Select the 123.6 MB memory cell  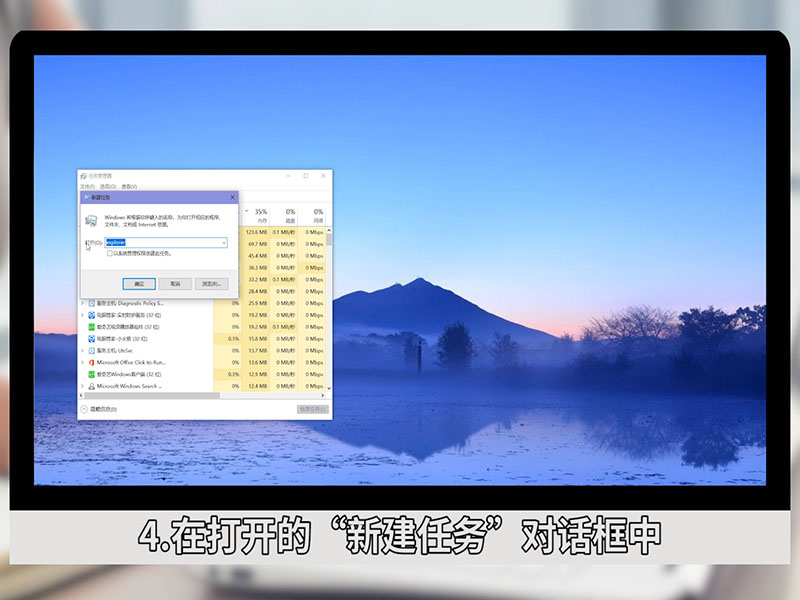(x=257, y=232)
